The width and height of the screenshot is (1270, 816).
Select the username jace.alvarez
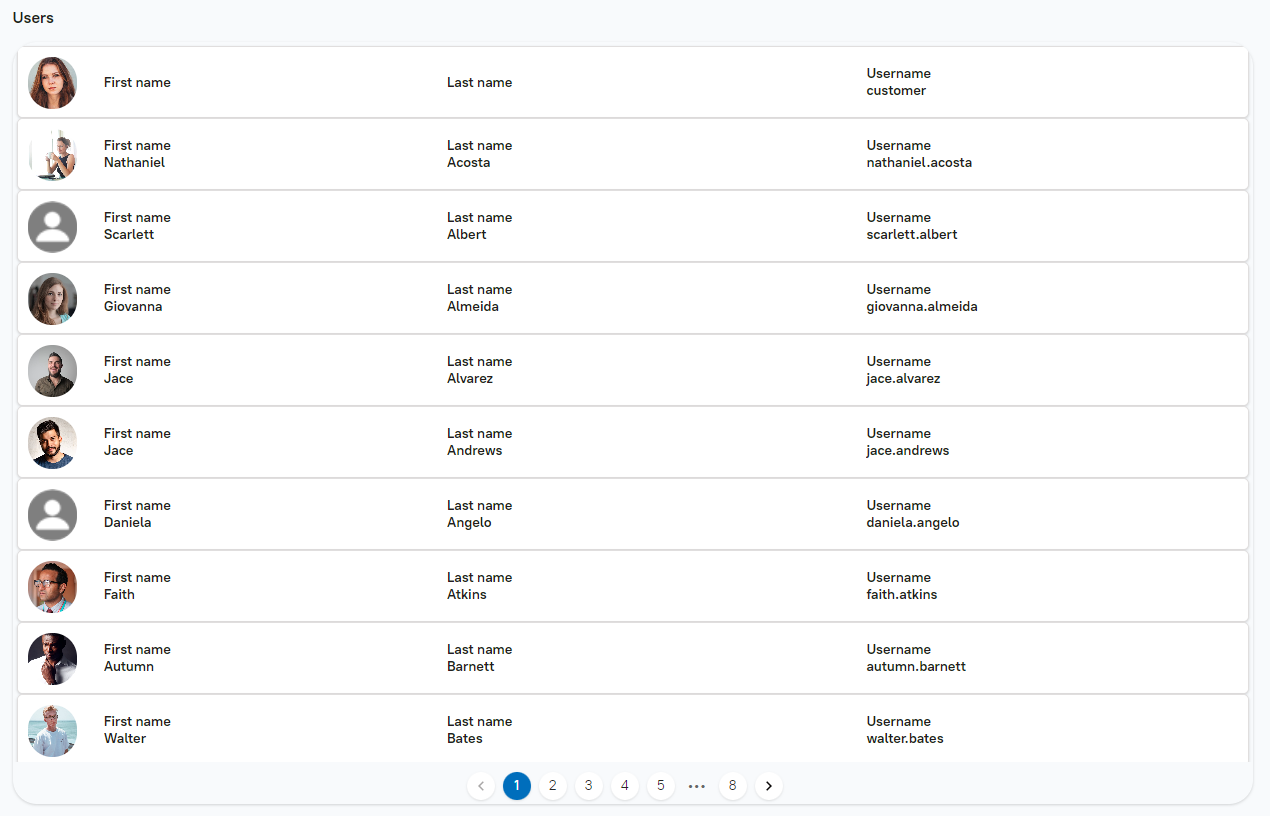click(x=903, y=378)
